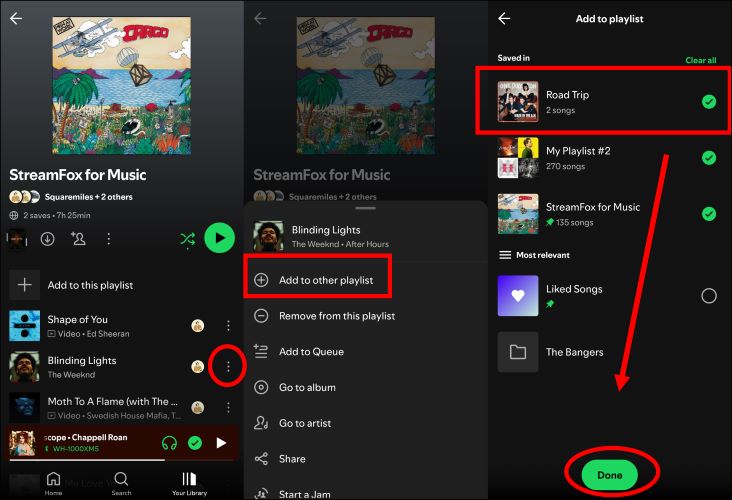The width and height of the screenshot is (732, 500).
Task: Tap Road Trip playlist cover
Action: 518,101
